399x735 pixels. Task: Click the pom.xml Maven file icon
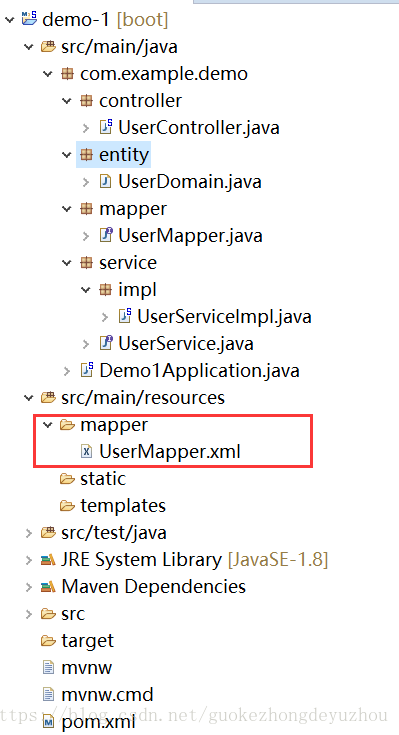[x=48, y=722]
